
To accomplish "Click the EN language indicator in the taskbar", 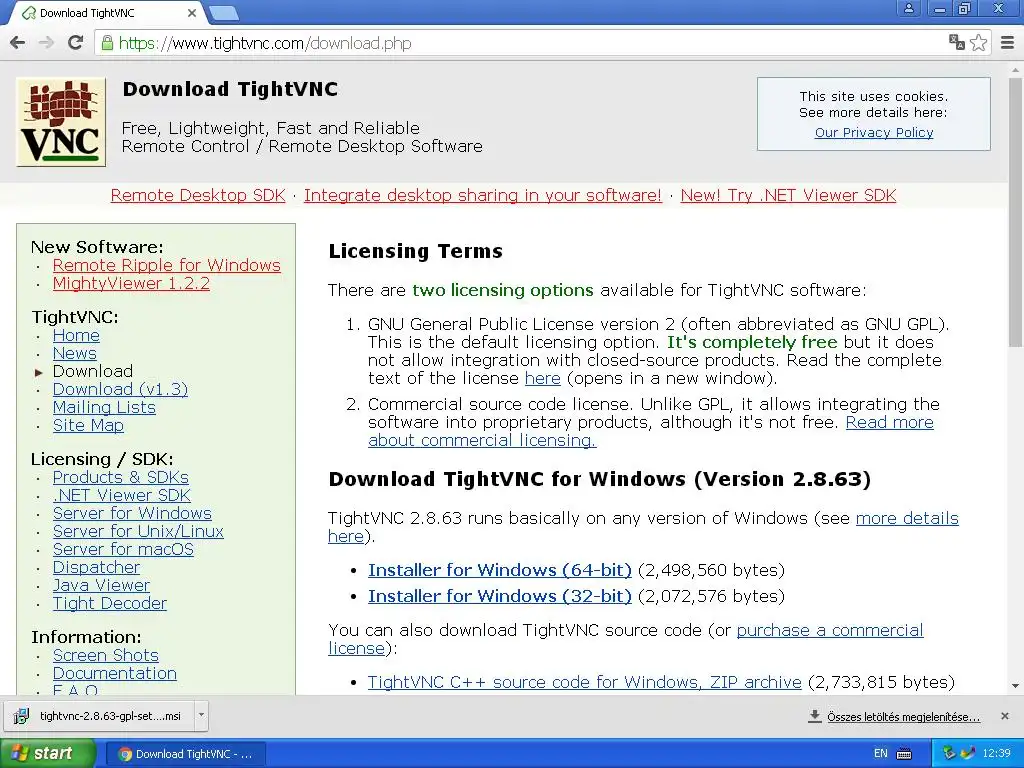I will [x=881, y=754].
